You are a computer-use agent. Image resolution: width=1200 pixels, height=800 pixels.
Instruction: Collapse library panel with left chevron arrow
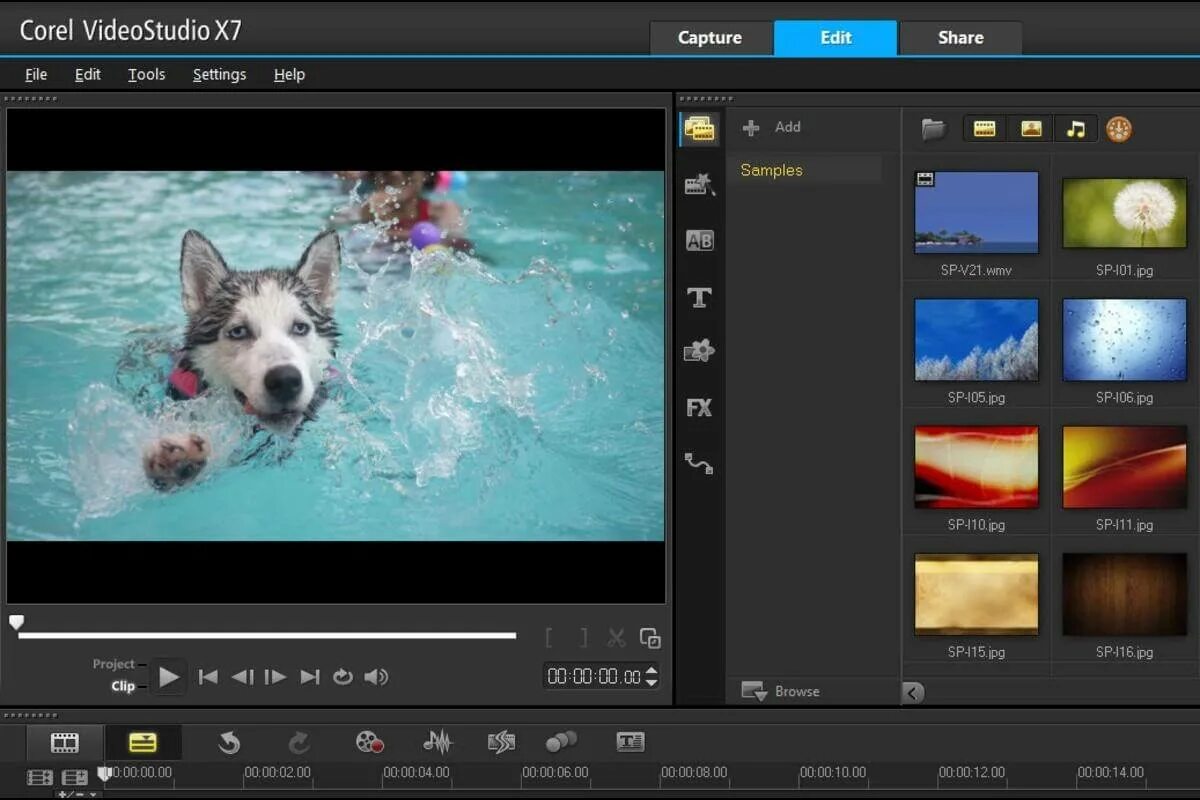[913, 692]
